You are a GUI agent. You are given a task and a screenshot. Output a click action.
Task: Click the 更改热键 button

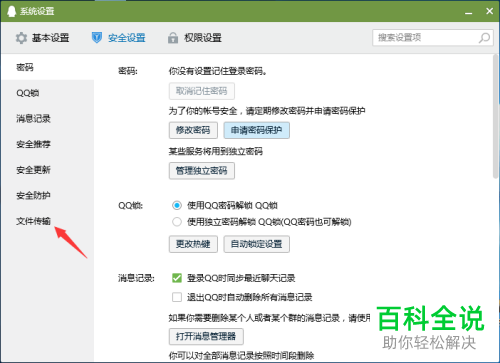pyautogui.click(x=193, y=244)
